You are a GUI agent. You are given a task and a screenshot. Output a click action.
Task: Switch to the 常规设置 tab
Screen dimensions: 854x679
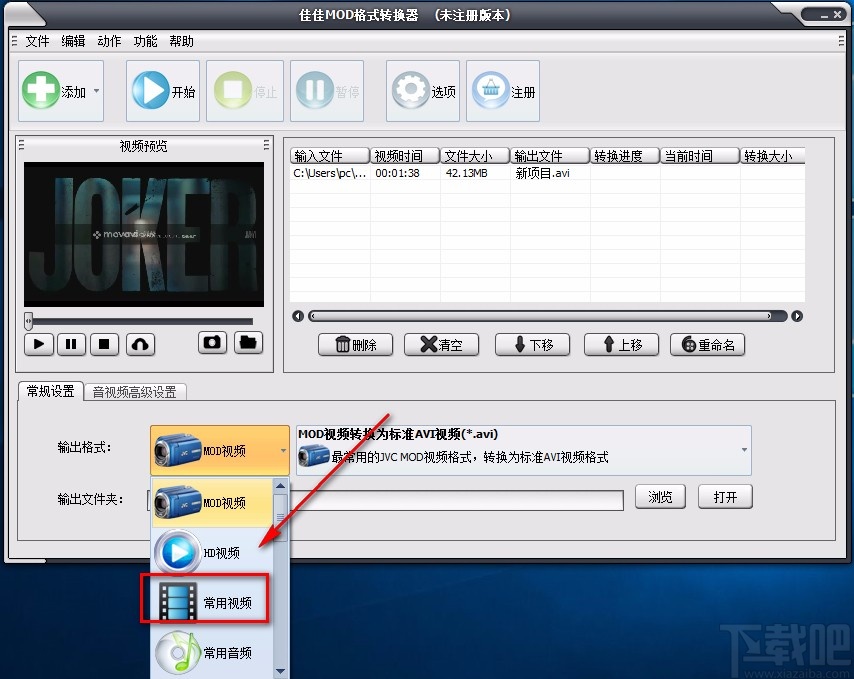[51, 391]
